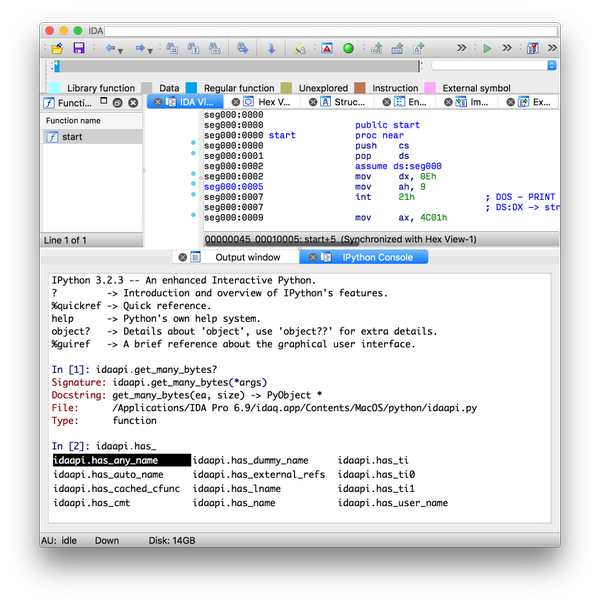Click the blue down-arrow jump icon
Screen dimensions: 600x604
[272, 48]
